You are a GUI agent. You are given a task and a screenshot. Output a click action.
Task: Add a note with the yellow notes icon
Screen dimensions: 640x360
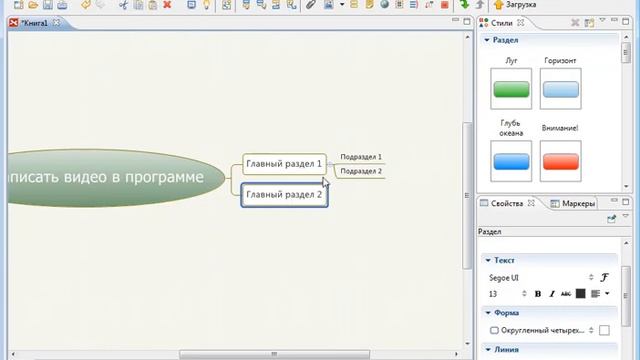(369, 5)
